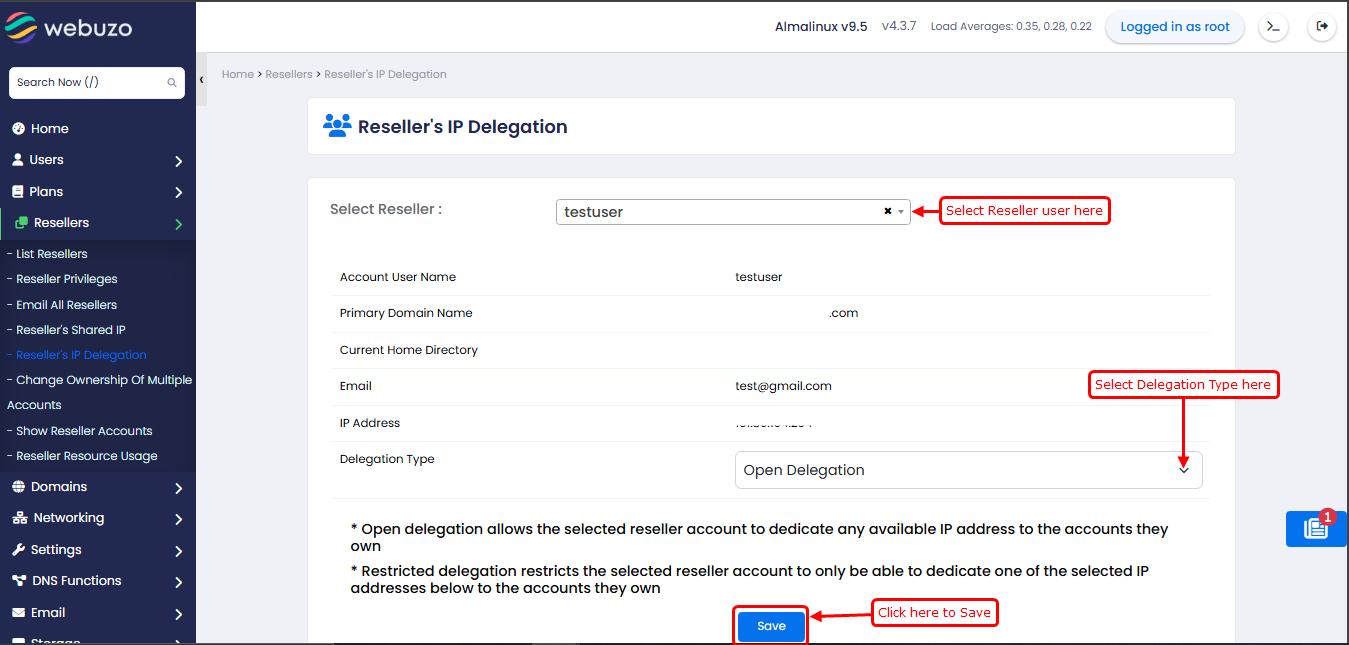
Task: Open the Delegation Type dropdown
Action: (x=967, y=470)
